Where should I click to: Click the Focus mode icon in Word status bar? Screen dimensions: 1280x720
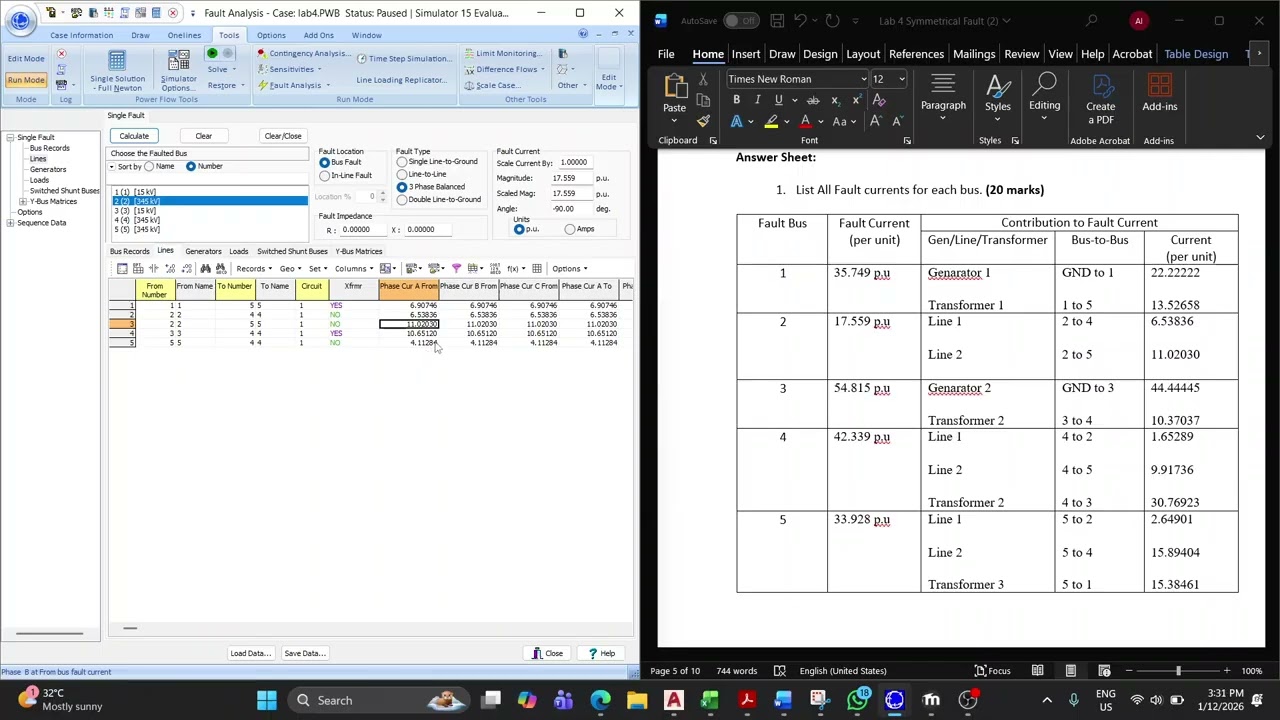click(x=992, y=671)
